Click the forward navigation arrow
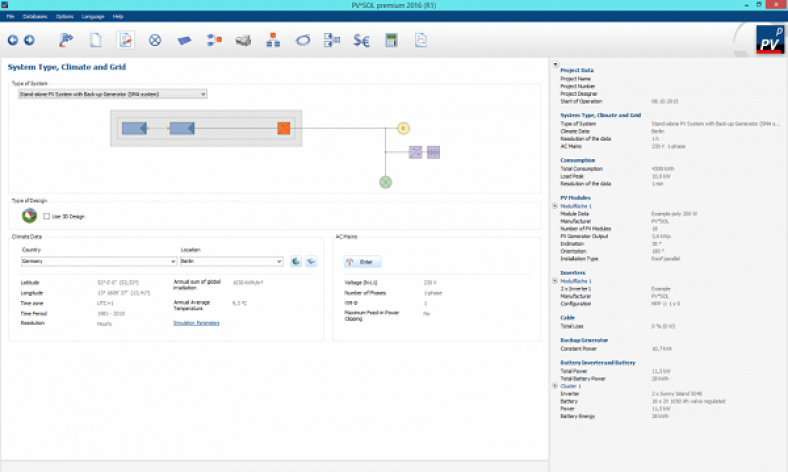Screen dimensions: 788x472 29,40
